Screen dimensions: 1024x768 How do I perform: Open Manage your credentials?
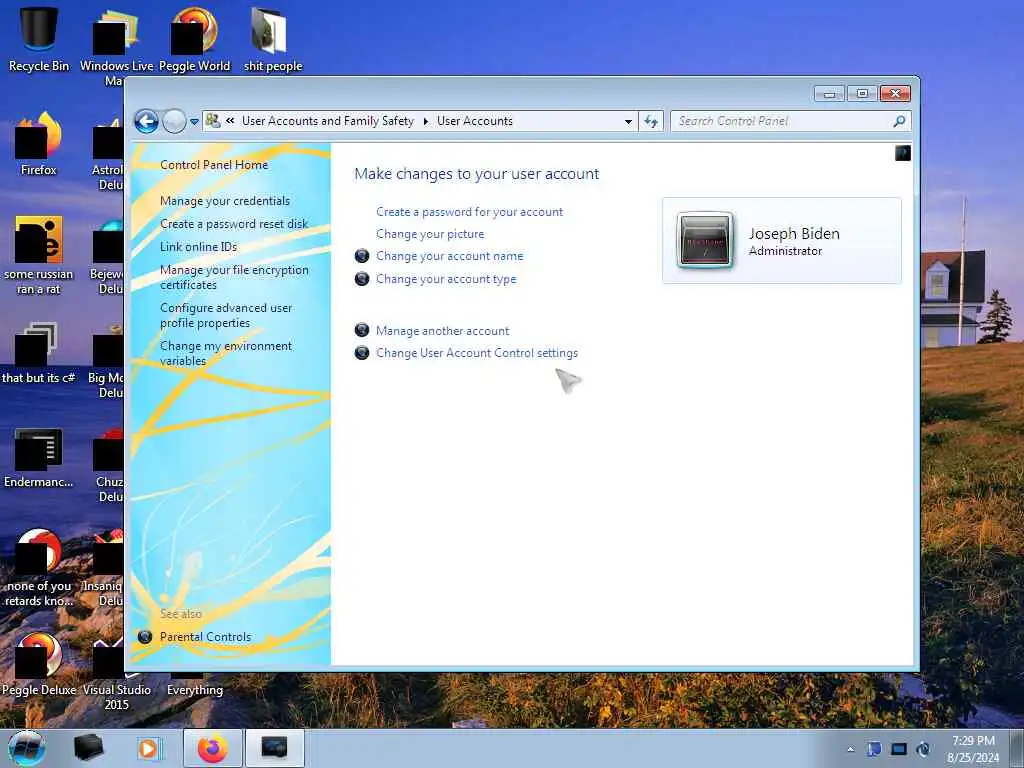tap(225, 200)
